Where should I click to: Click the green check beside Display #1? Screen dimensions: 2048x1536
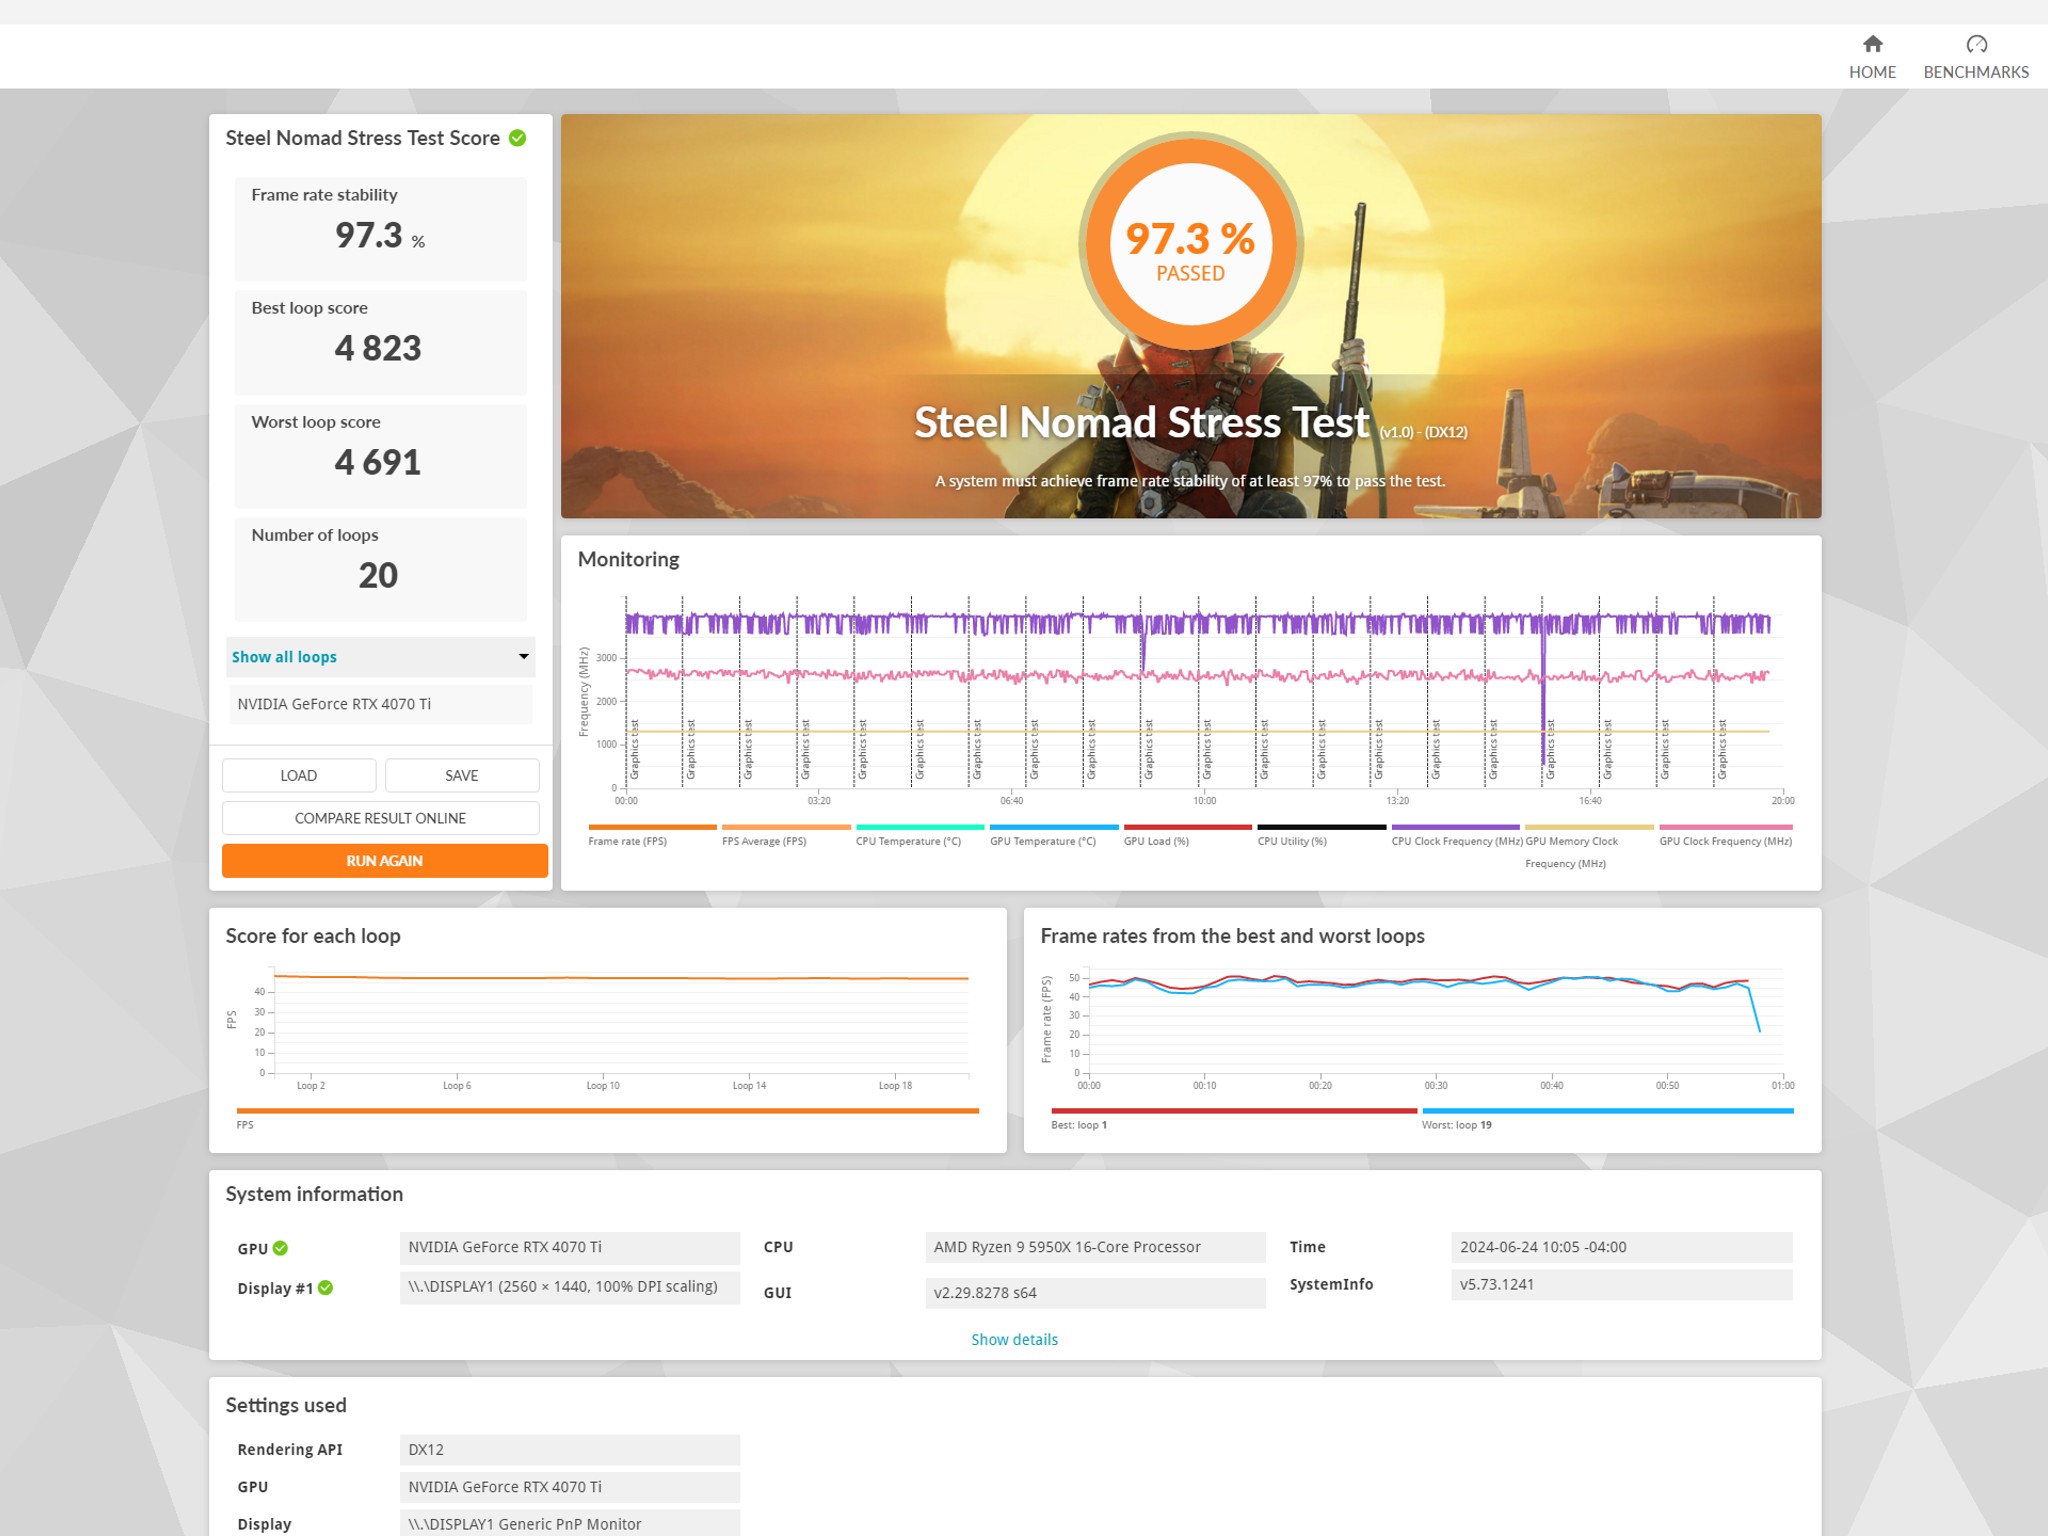click(x=325, y=1288)
